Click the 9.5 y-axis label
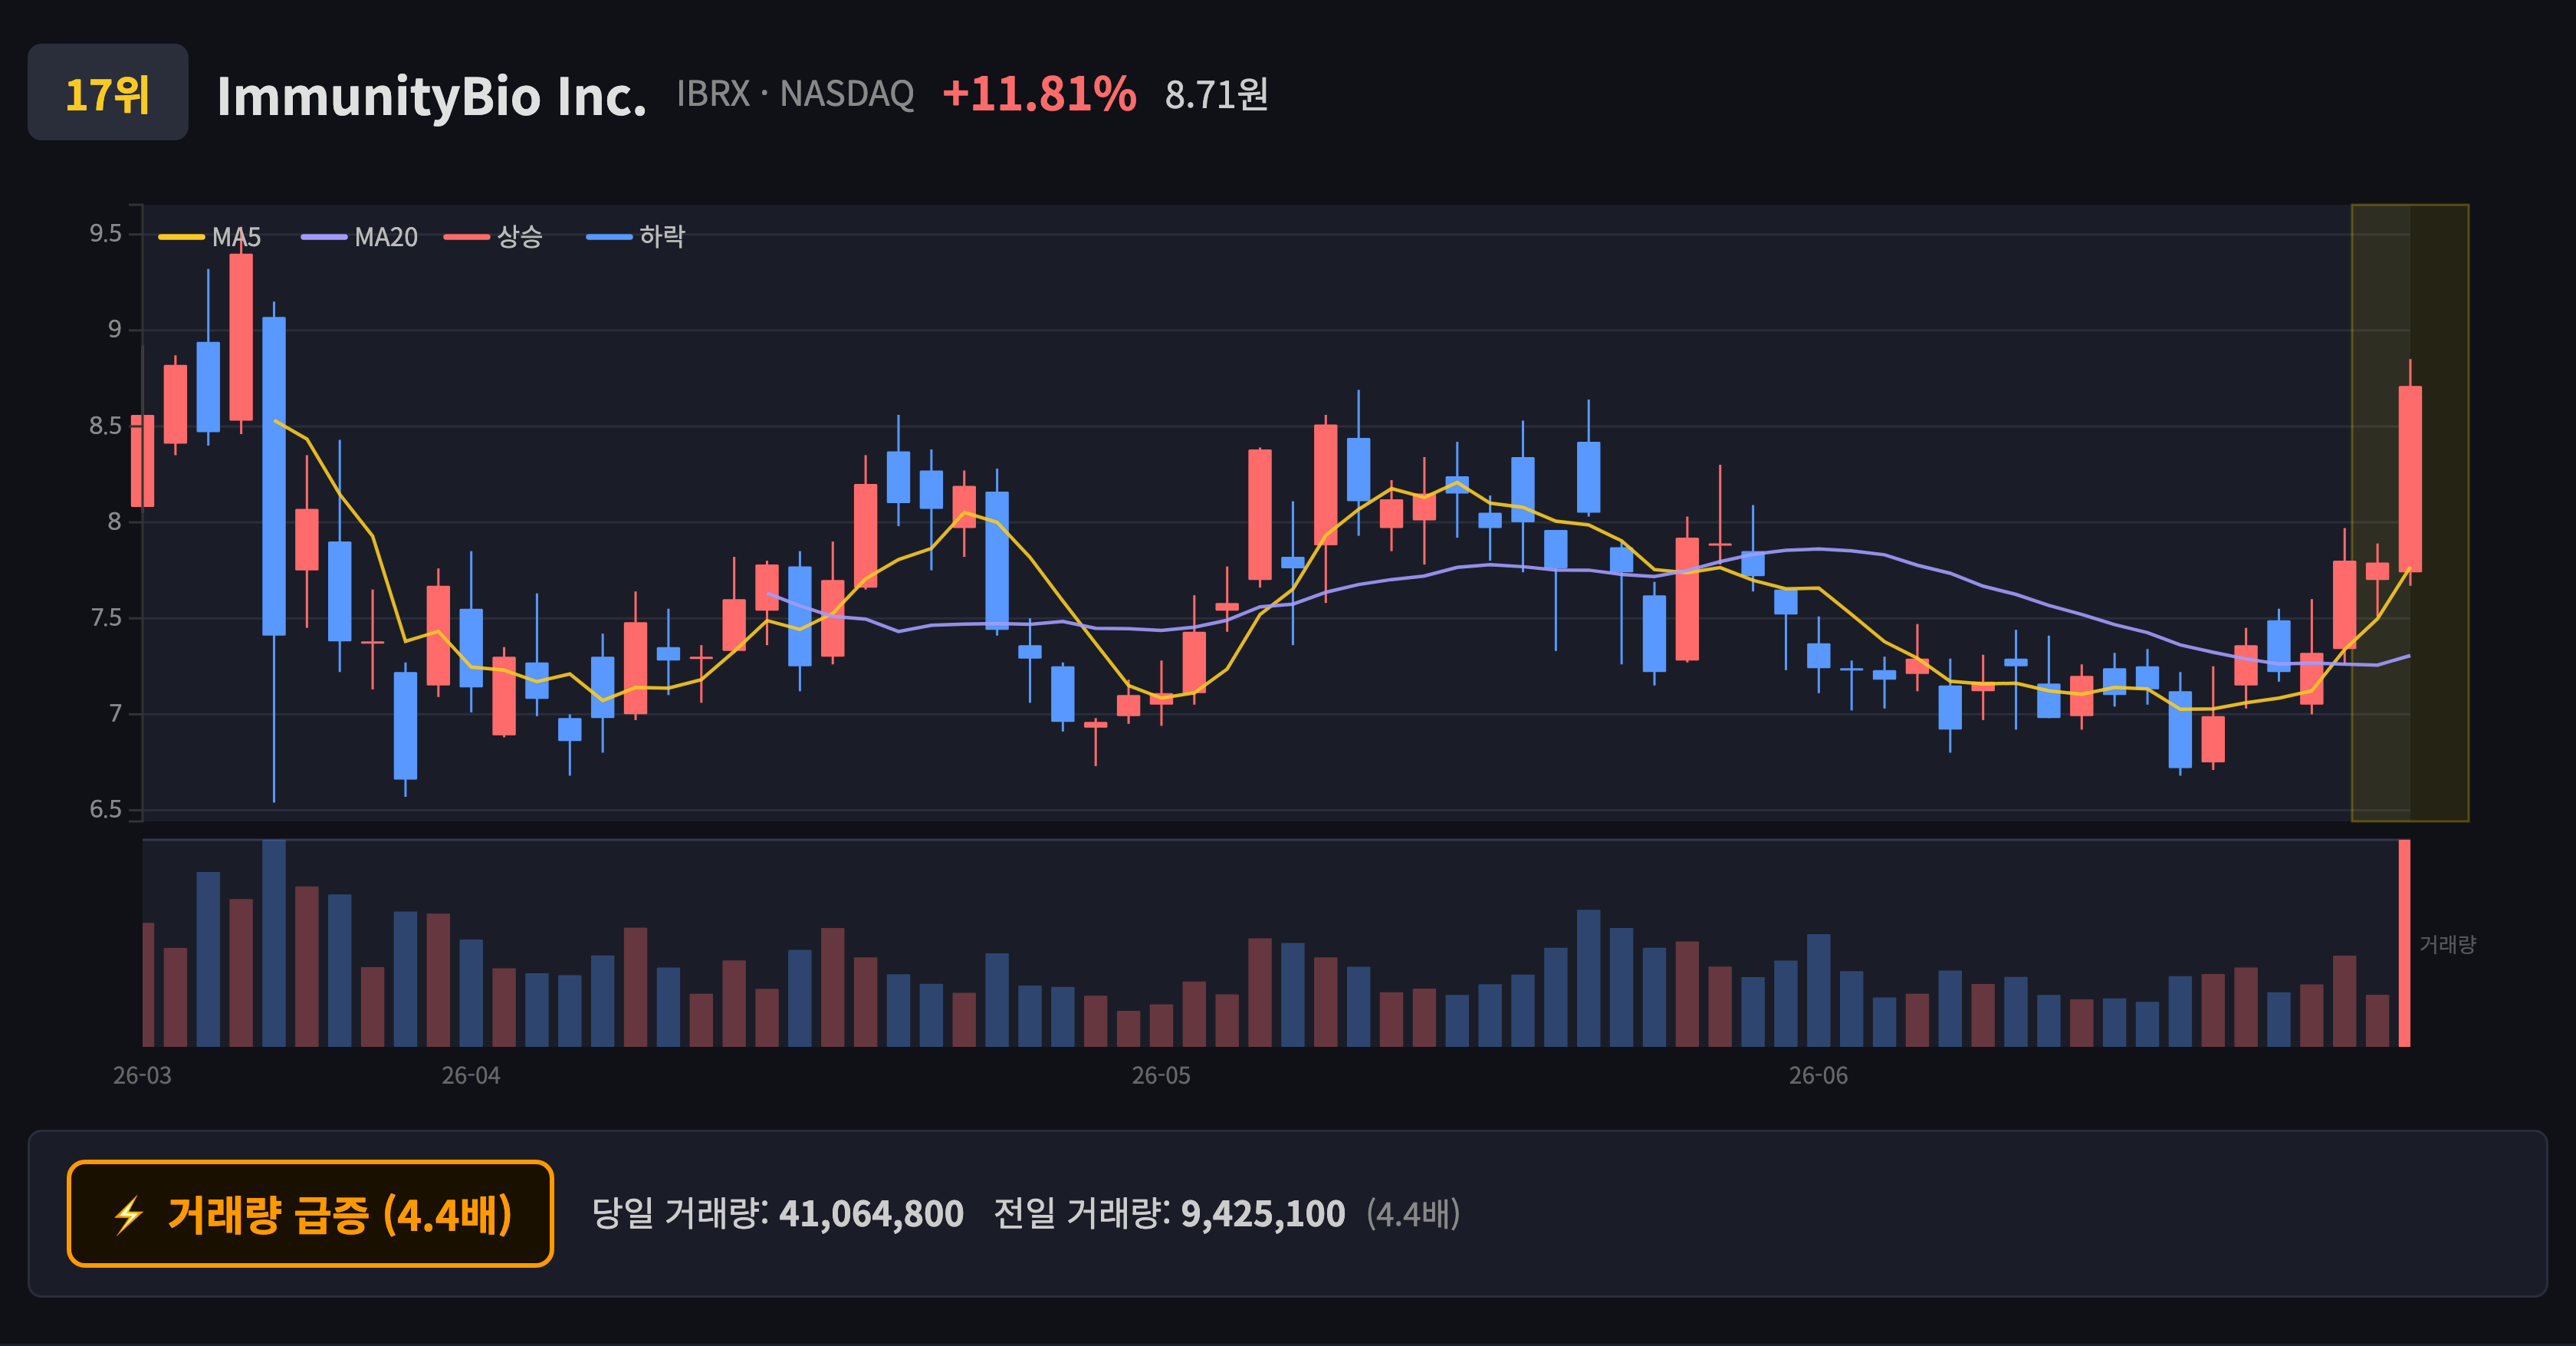2576x1346 pixels. point(105,234)
